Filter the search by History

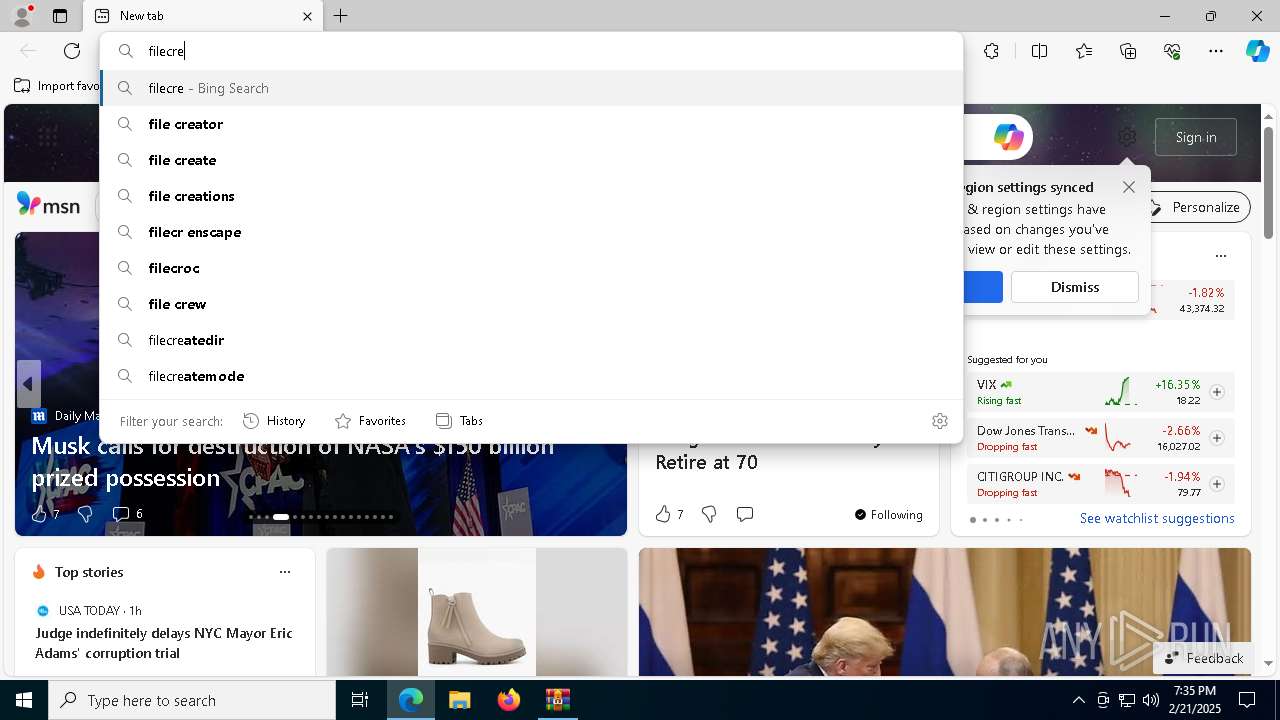point(274,421)
